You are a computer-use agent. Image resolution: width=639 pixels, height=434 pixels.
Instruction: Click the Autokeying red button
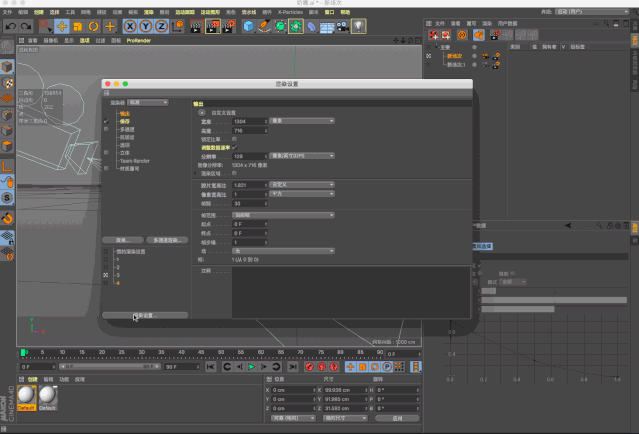tap(322, 367)
